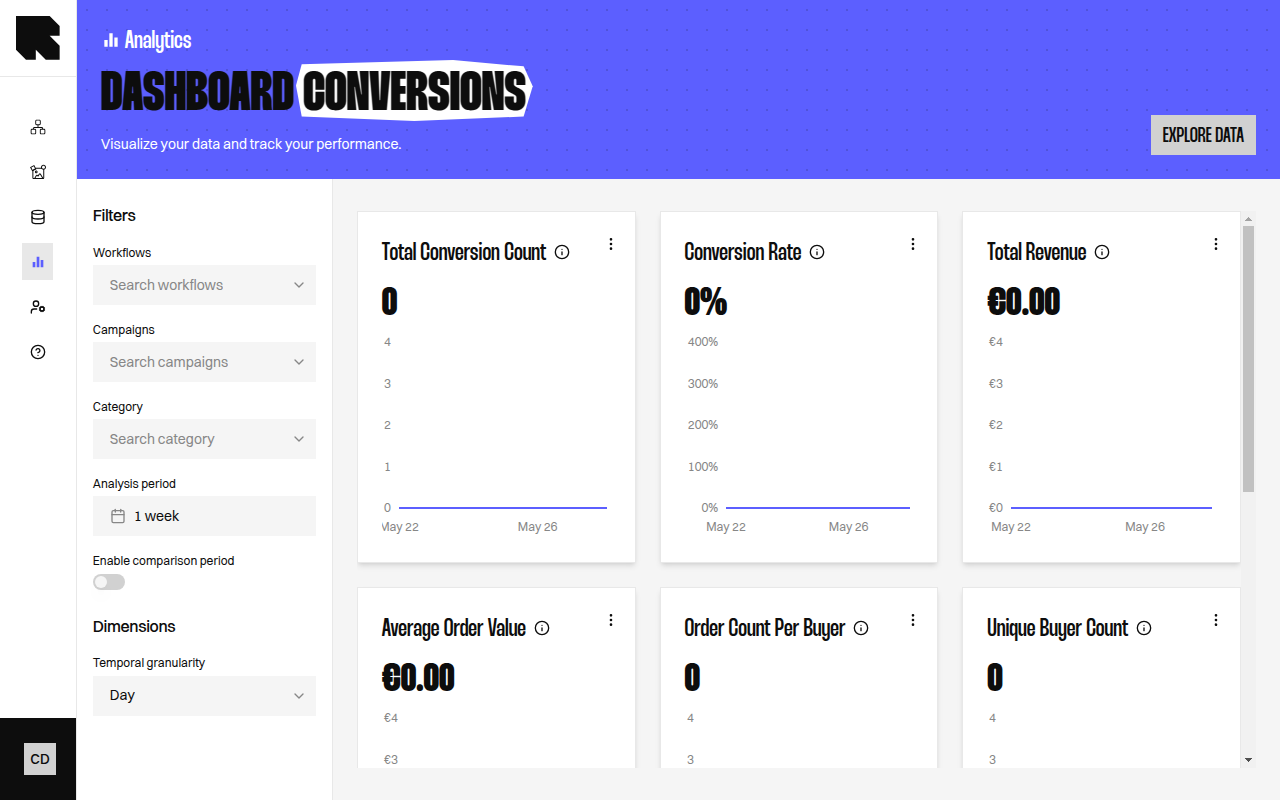The image size is (1280, 800).
Task: Click the vertical scrollbar thumb
Action: point(1248,358)
